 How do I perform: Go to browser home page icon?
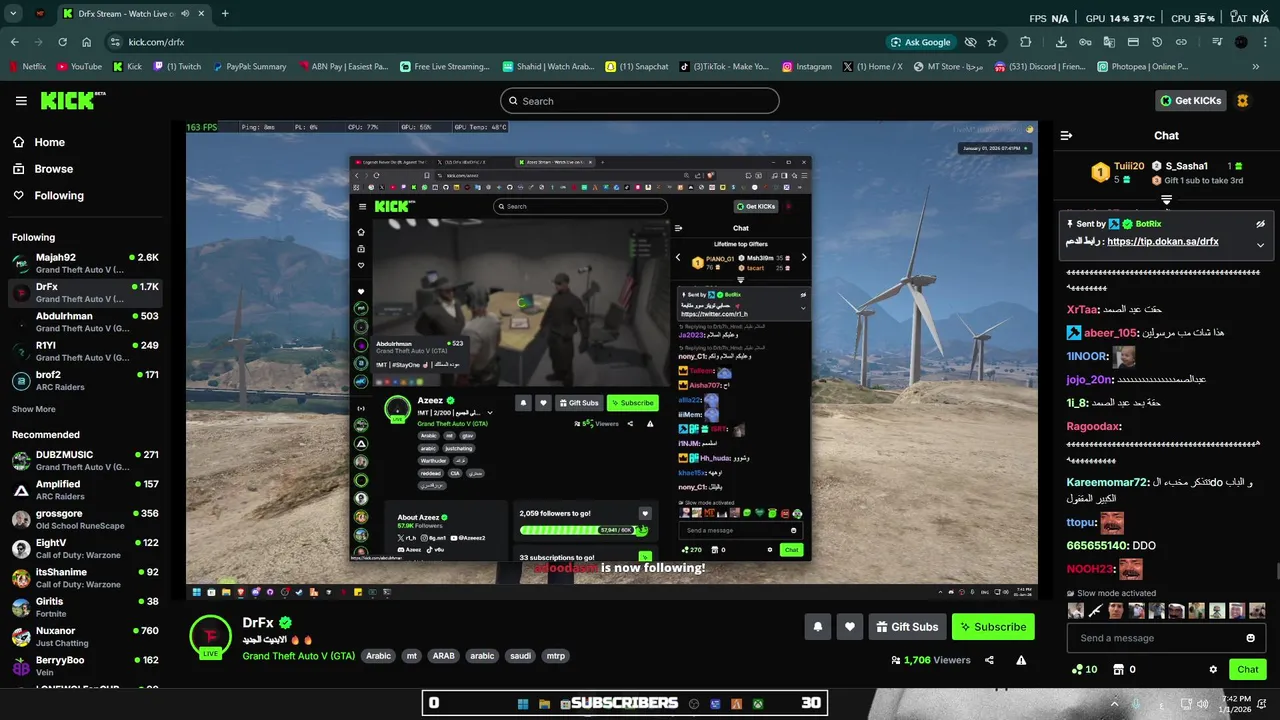(86, 42)
